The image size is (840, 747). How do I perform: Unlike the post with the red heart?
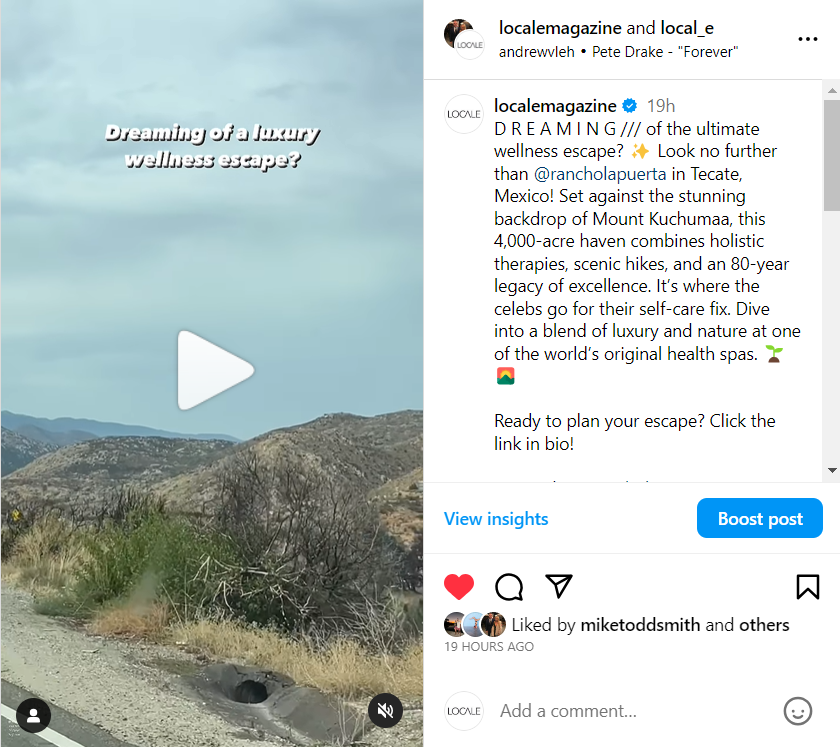point(459,587)
